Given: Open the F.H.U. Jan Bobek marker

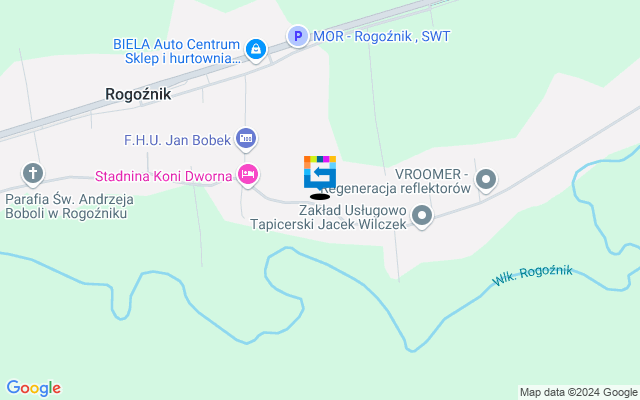Looking at the screenshot, I should click(246, 139).
